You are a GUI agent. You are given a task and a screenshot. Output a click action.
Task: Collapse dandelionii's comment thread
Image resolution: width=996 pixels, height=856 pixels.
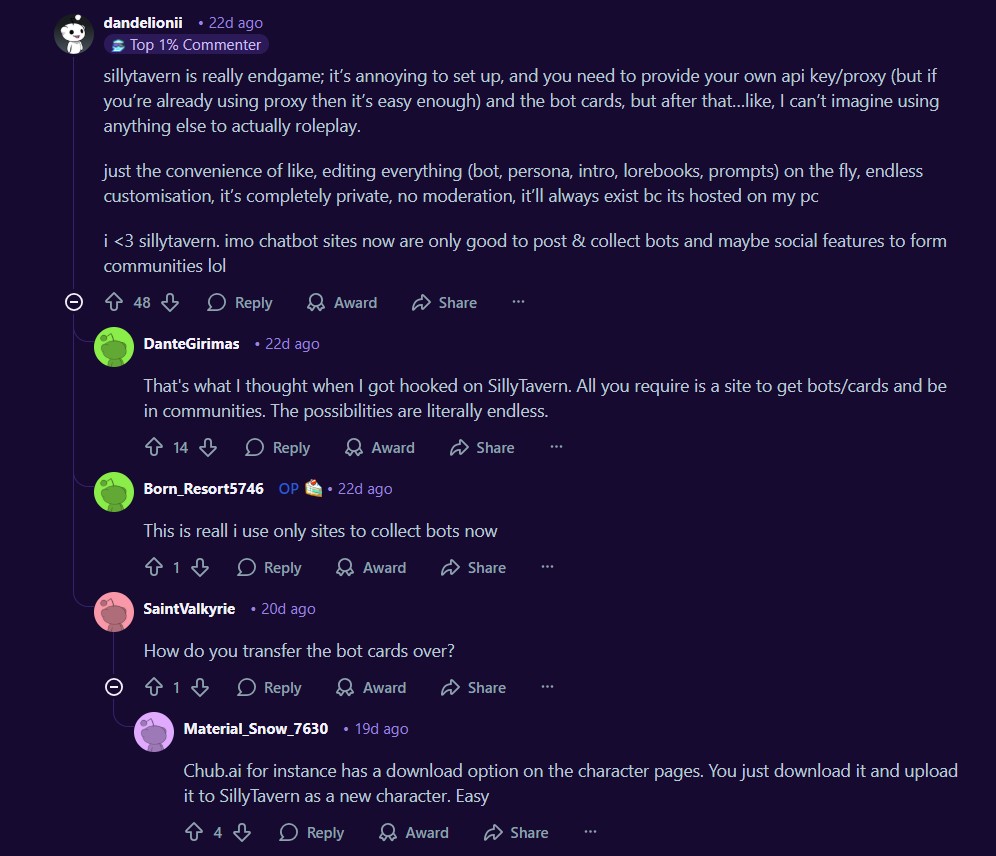[73, 302]
